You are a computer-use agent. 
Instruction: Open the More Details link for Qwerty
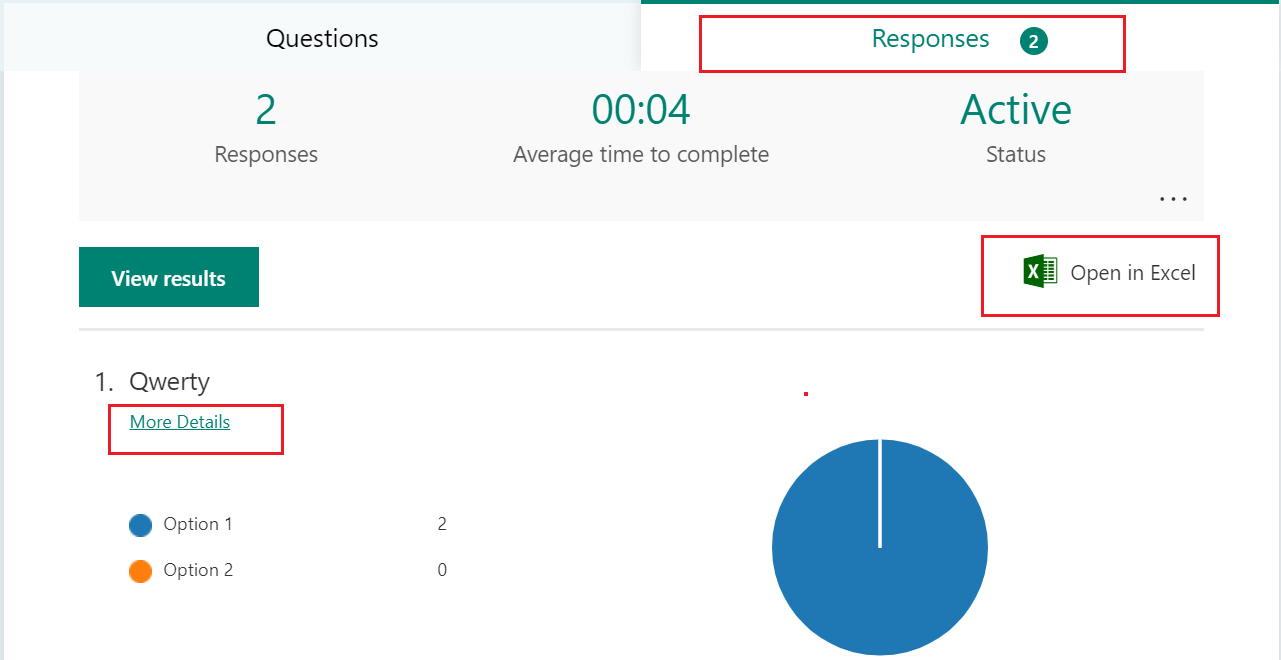coord(180,422)
